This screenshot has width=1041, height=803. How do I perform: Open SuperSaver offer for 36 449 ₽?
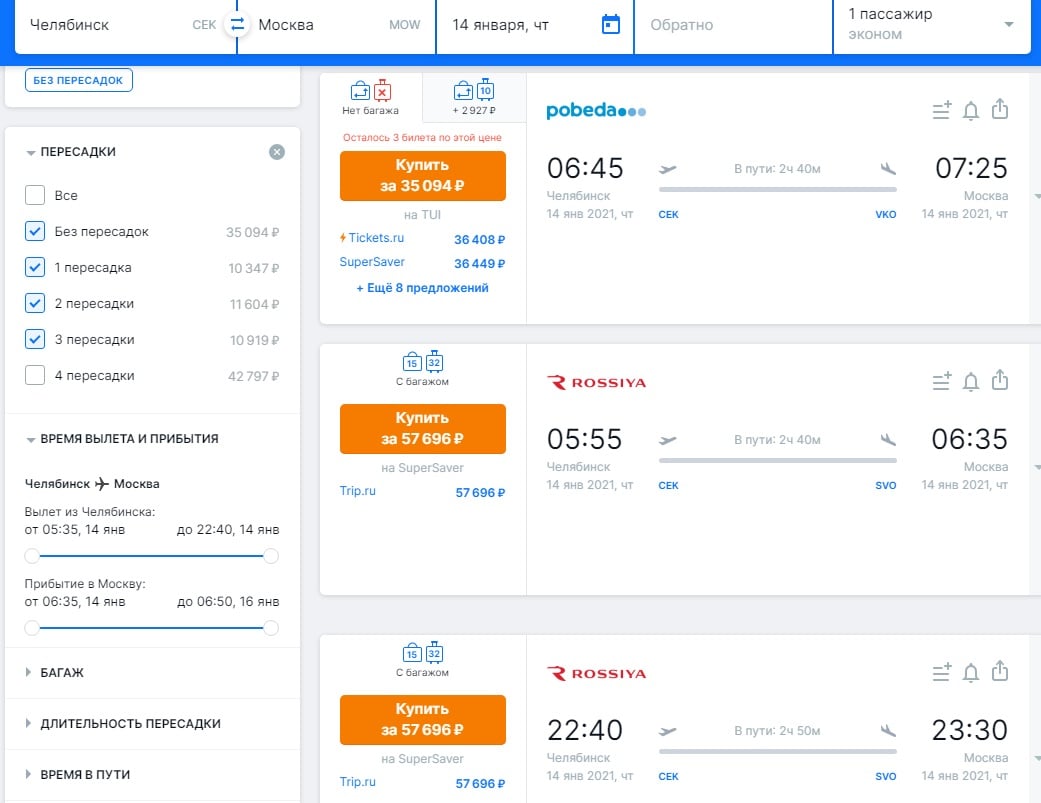click(422, 262)
